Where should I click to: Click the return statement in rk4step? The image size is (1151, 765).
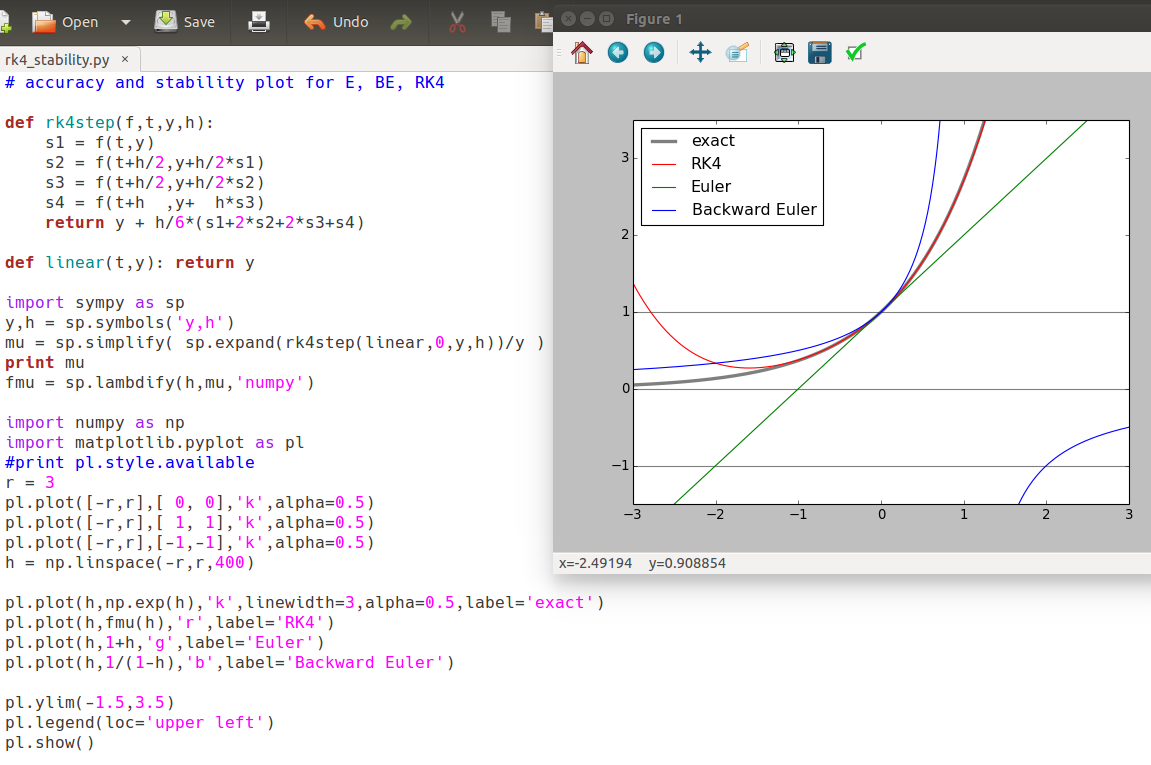click(205, 222)
